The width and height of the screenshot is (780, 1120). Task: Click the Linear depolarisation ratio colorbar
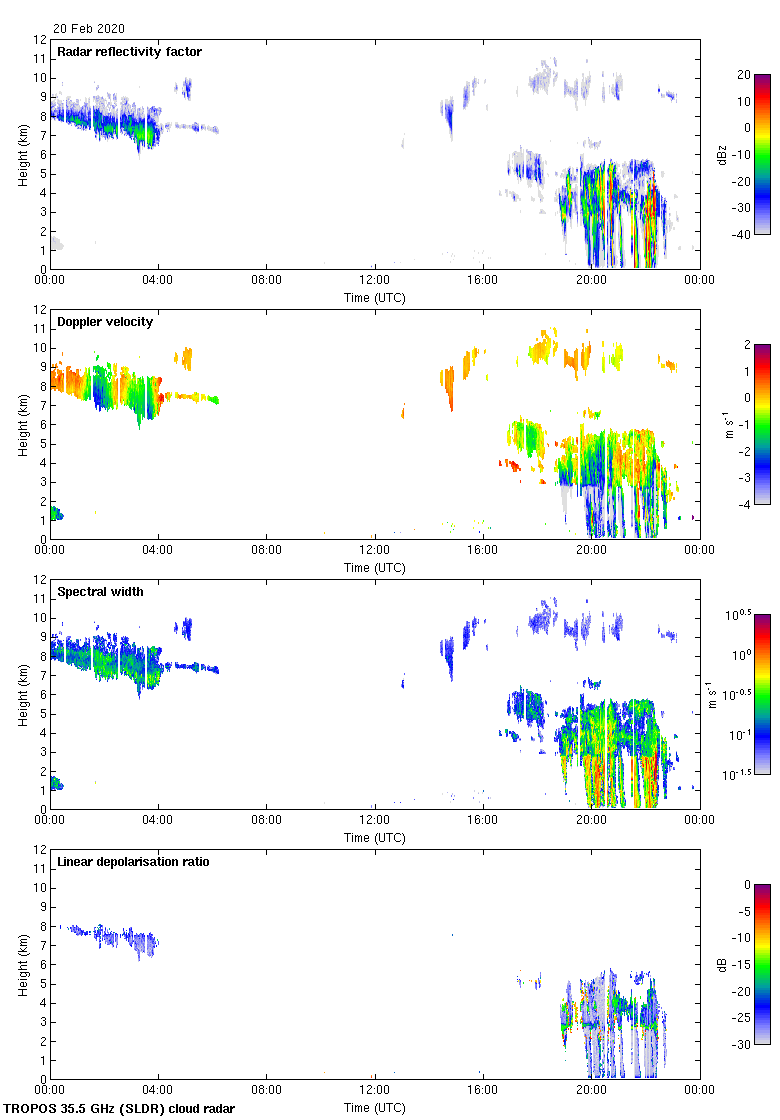click(762, 964)
